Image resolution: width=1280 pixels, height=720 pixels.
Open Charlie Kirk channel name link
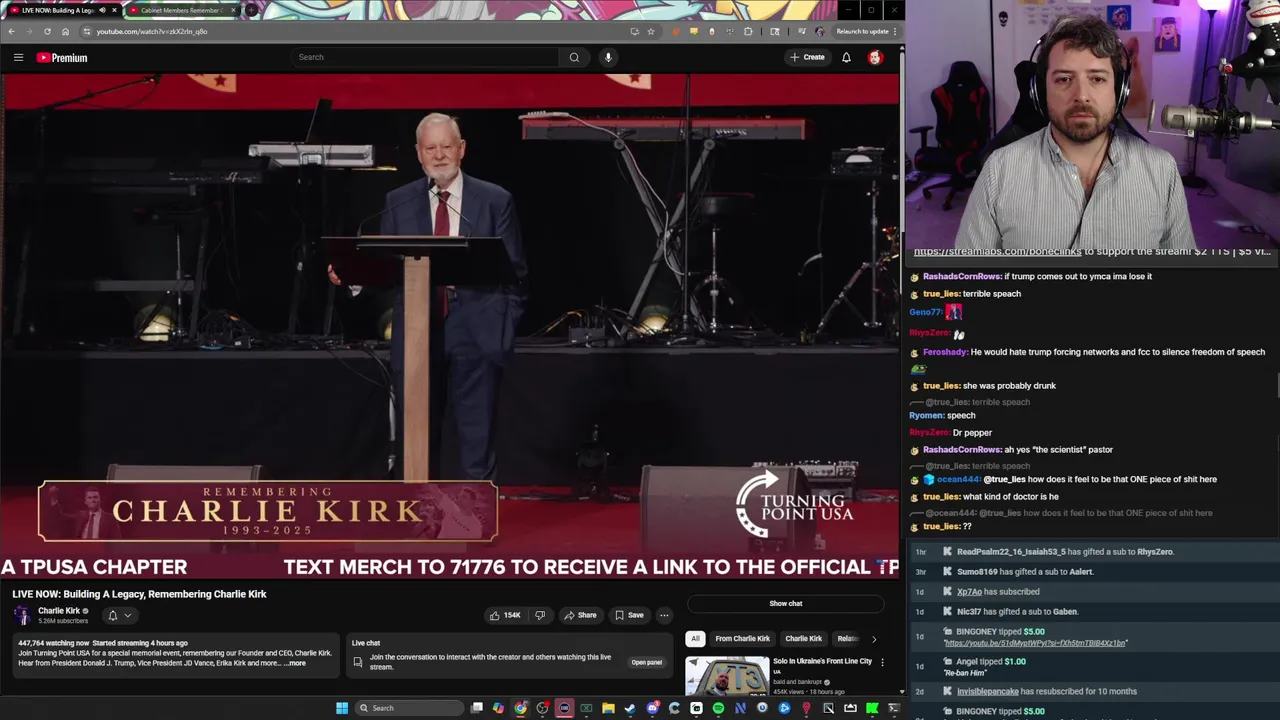[x=59, y=611]
